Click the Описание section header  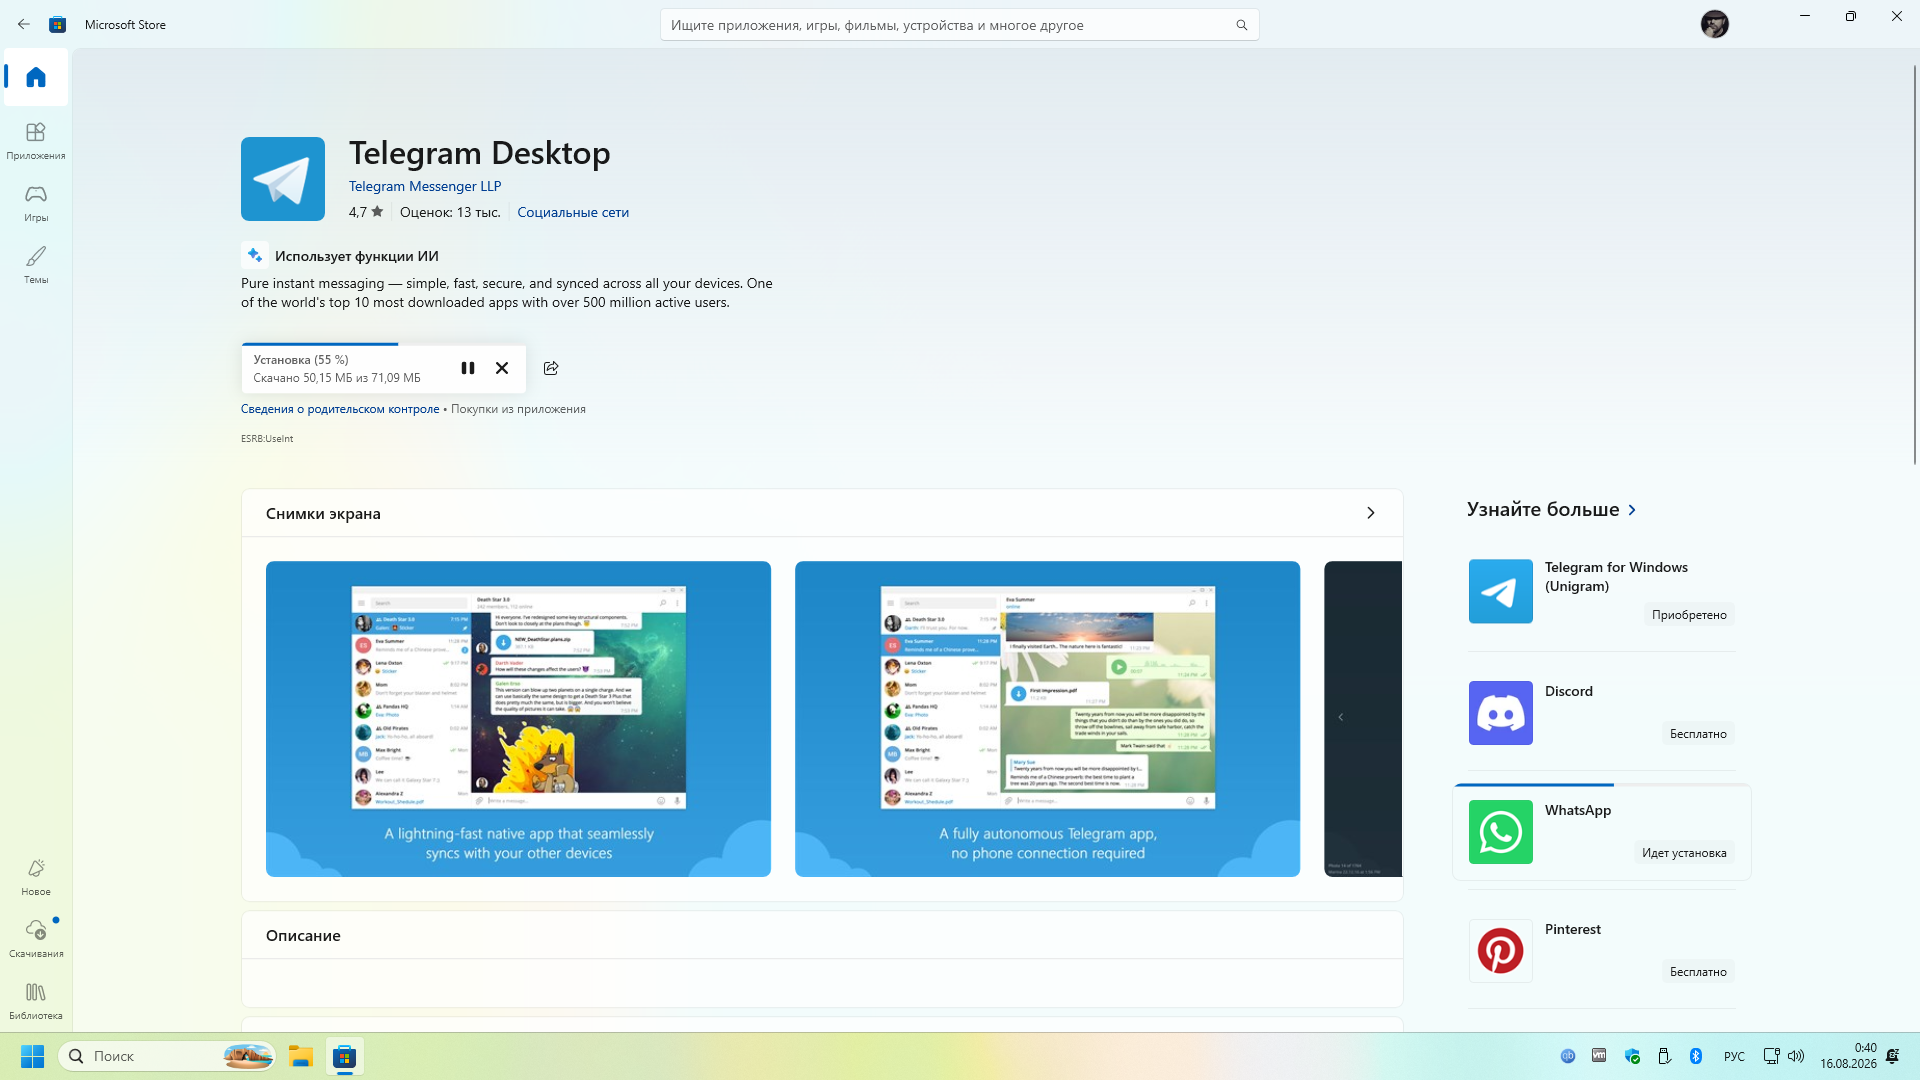[x=303, y=935]
